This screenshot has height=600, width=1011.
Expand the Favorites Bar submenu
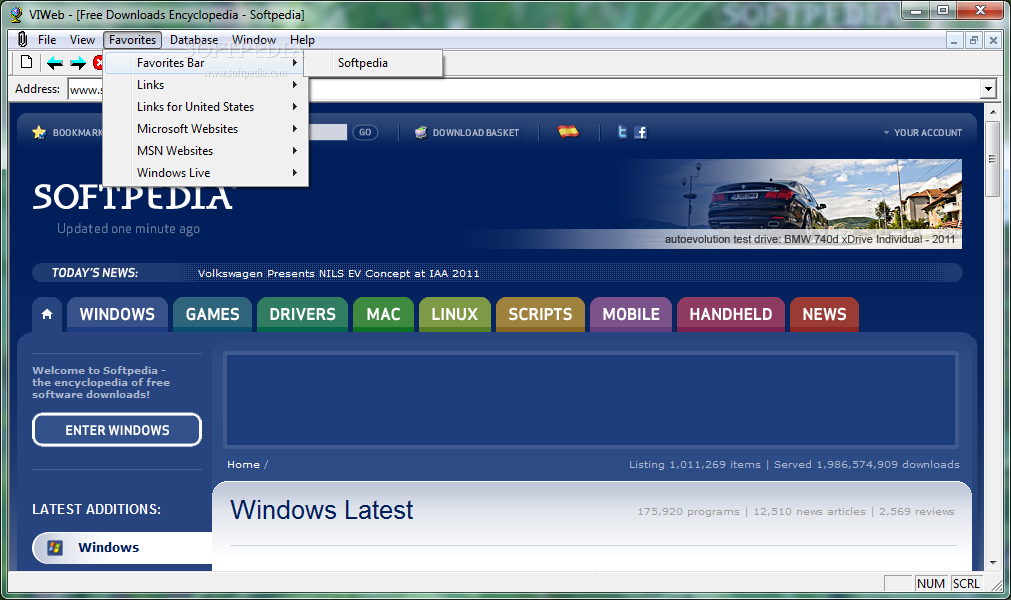(206, 63)
